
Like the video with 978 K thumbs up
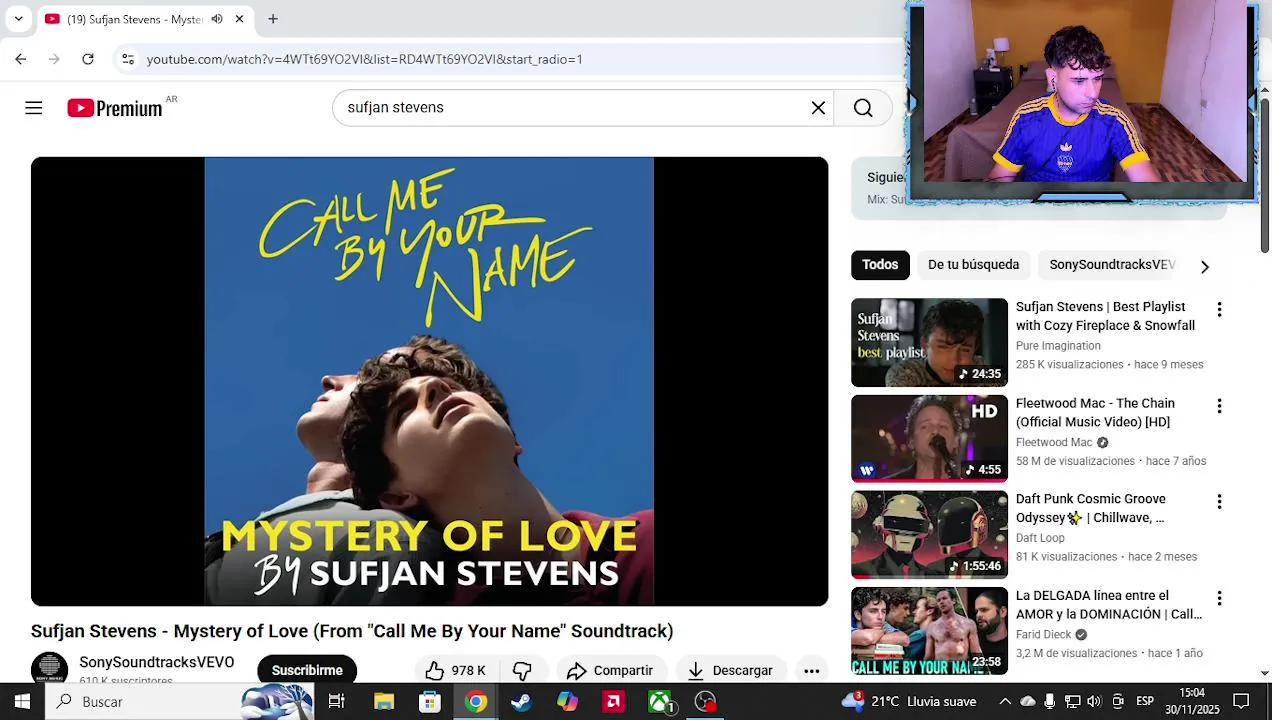coord(455,670)
